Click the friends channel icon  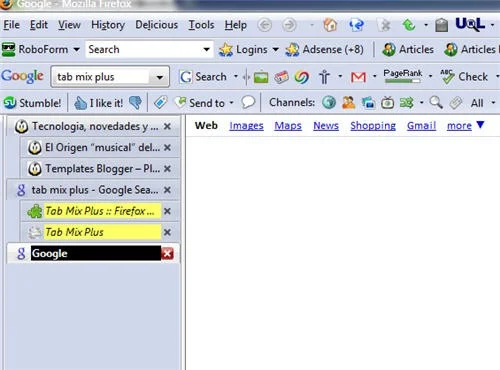[x=348, y=103]
